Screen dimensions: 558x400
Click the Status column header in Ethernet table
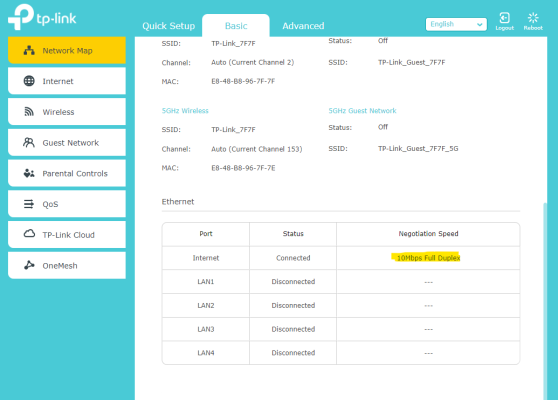point(293,234)
